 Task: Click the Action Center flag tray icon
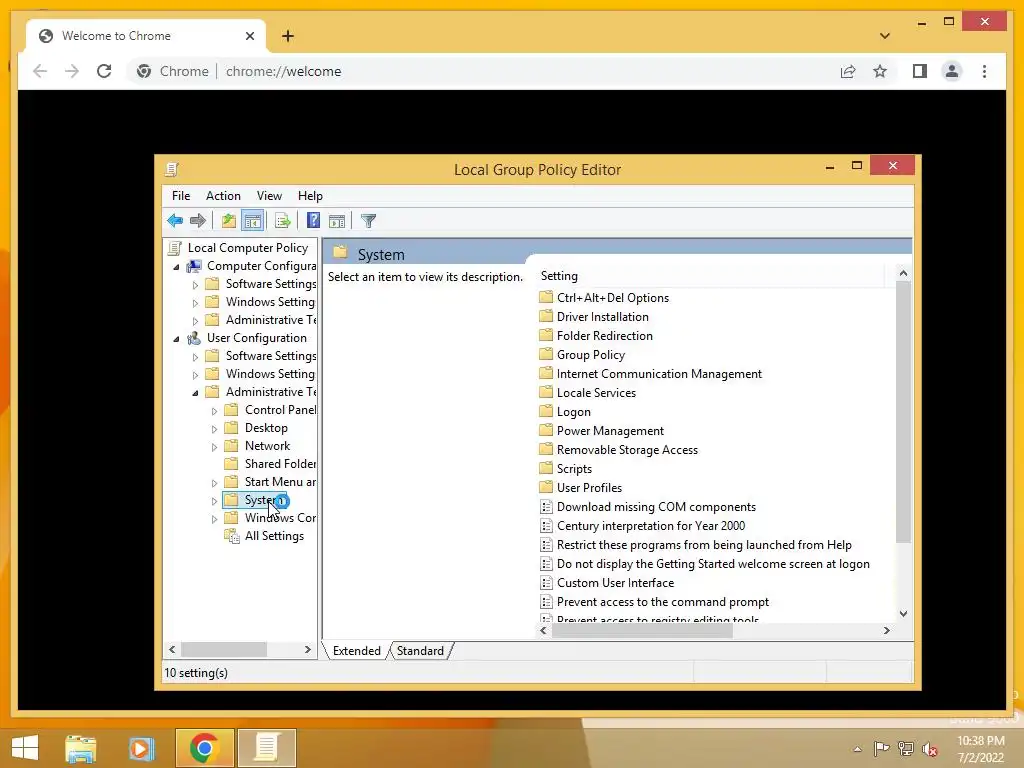tap(881, 749)
